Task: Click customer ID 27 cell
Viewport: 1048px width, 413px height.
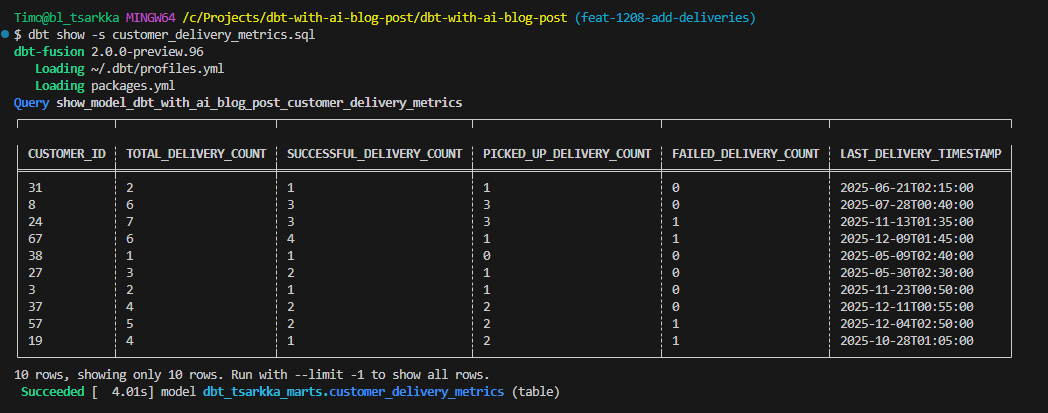Action: (35, 273)
